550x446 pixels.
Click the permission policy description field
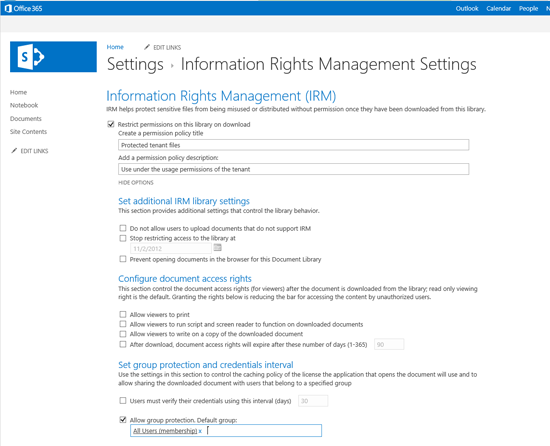tap(294, 169)
